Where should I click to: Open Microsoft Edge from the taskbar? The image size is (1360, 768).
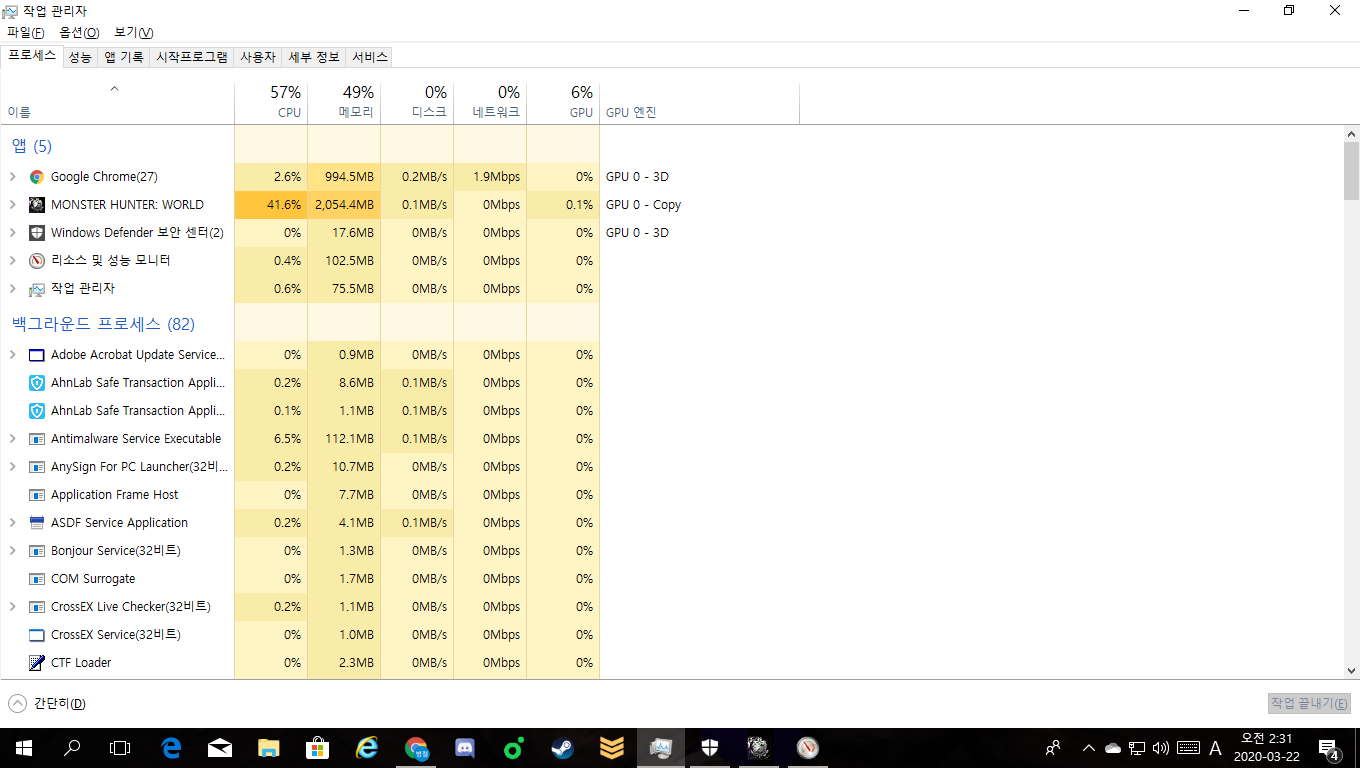tap(171, 748)
